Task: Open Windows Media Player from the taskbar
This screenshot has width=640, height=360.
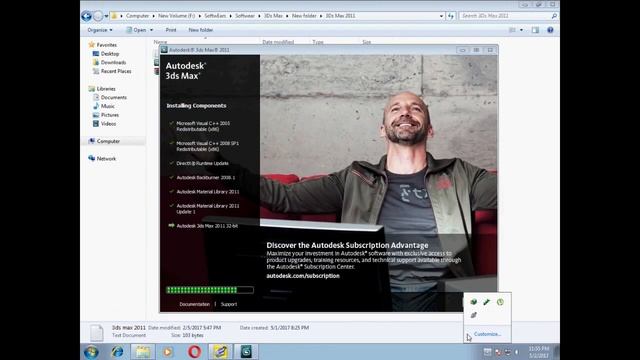Action: click(x=168, y=351)
